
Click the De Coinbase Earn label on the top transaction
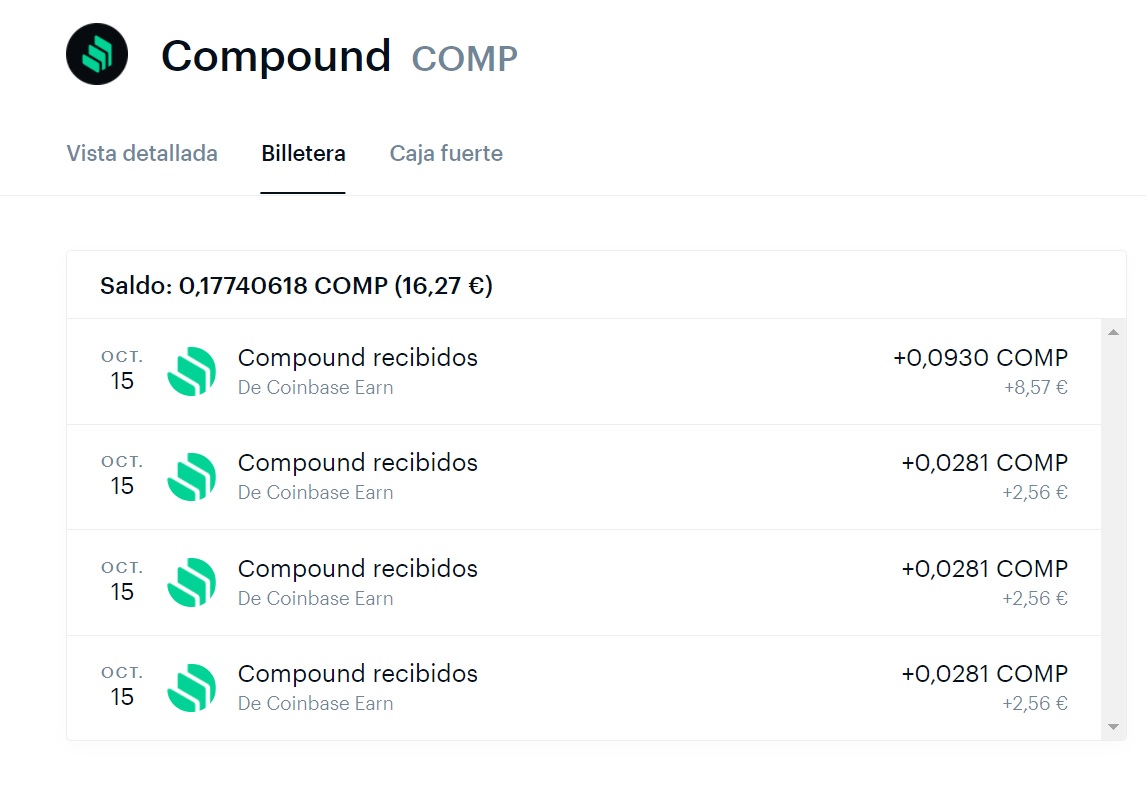(x=315, y=387)
